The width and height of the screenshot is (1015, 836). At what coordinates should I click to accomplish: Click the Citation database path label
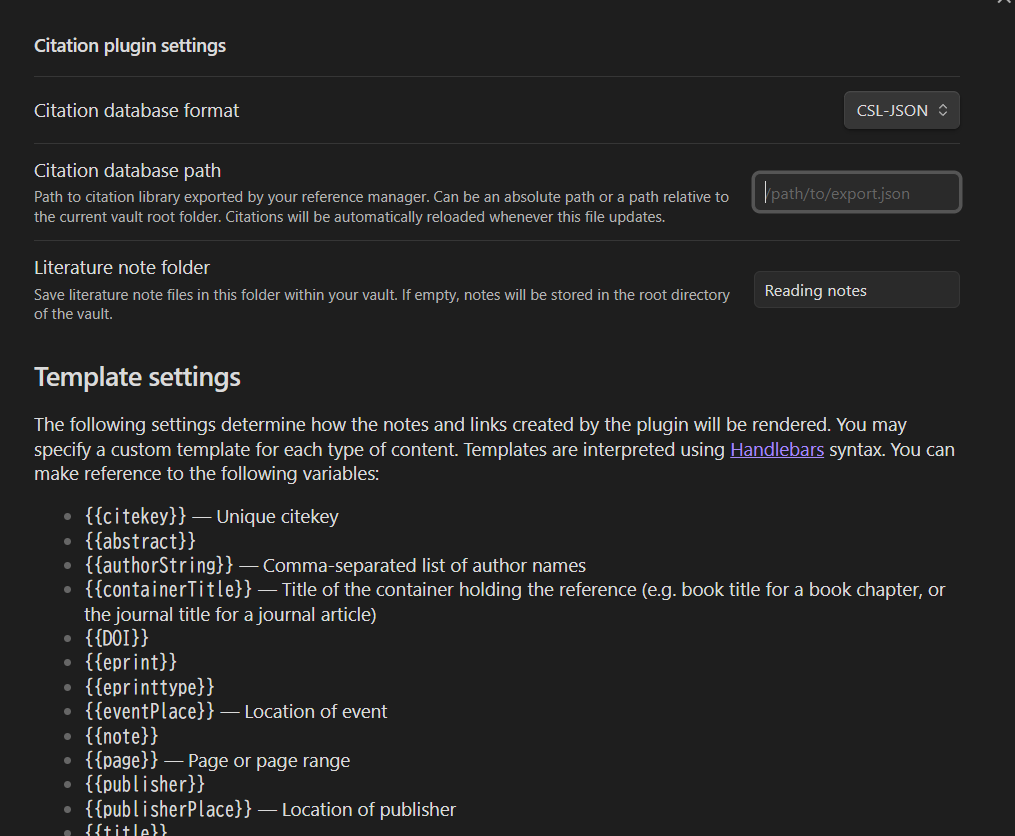[x=128, y=170]
